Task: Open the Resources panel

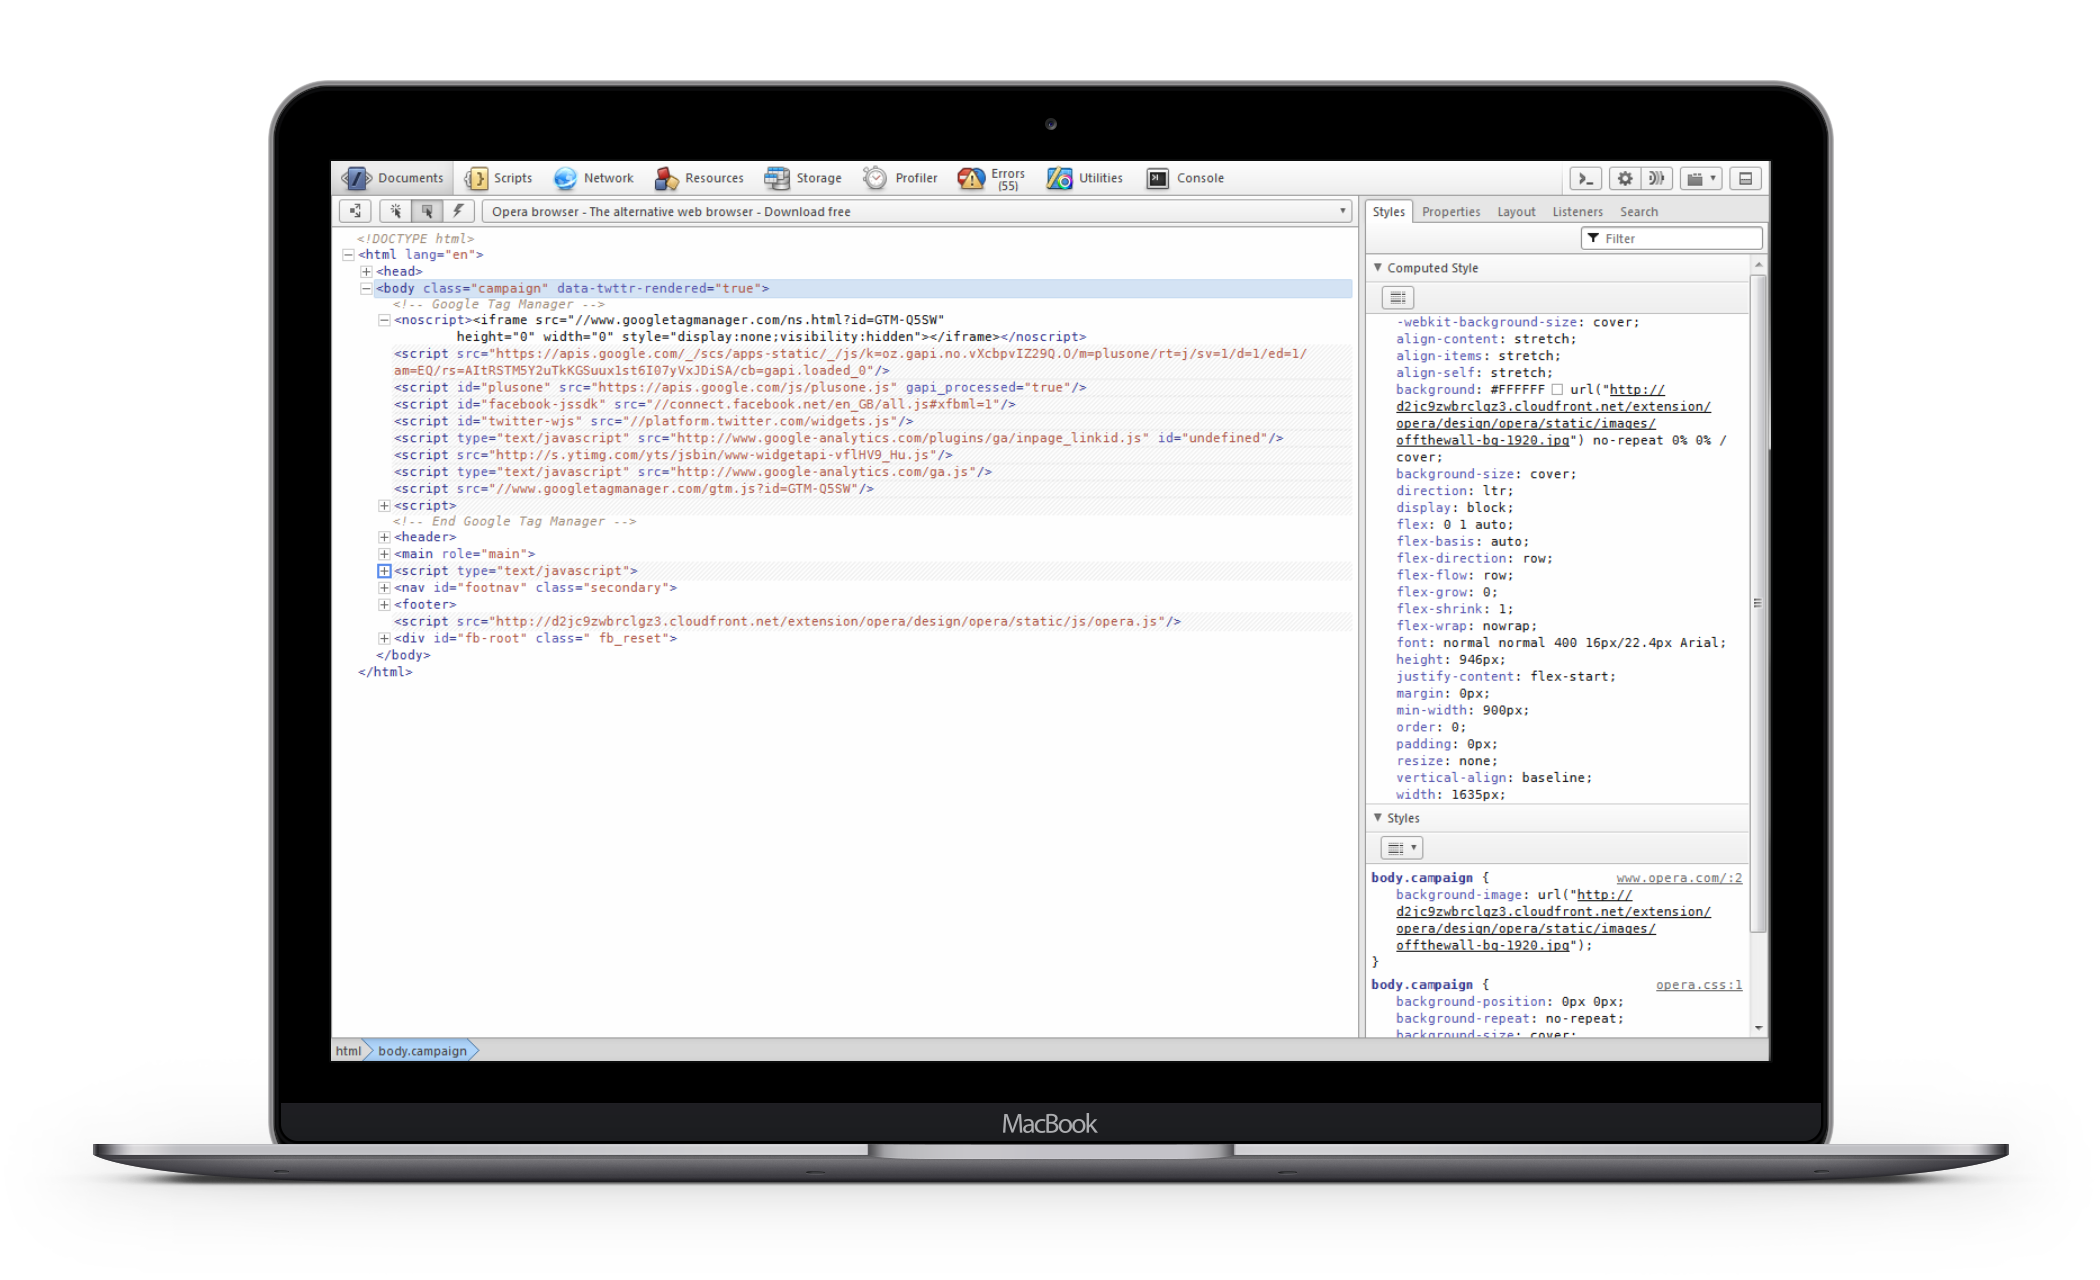Action: click(699, 178)
